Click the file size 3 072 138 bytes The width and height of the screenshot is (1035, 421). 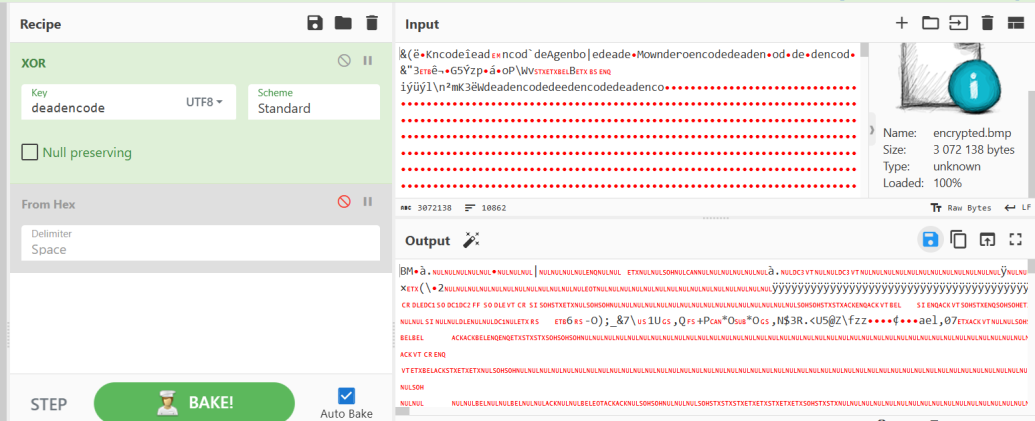pyautogui.click(x=974, y=150)
